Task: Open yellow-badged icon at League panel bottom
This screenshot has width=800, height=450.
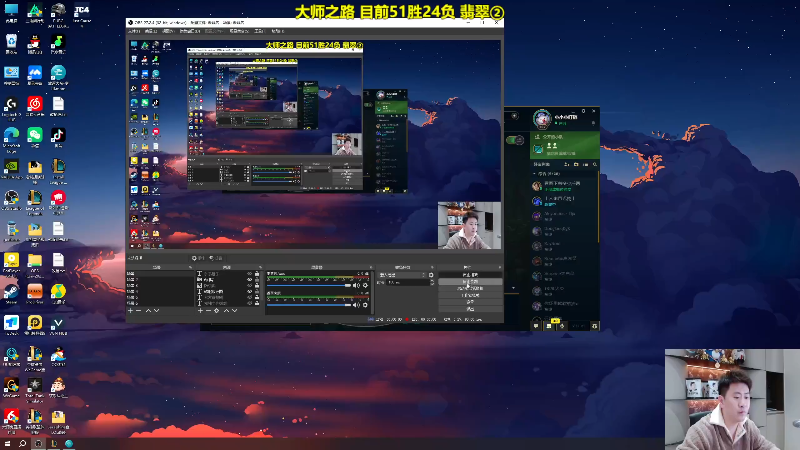Action: 550,325
